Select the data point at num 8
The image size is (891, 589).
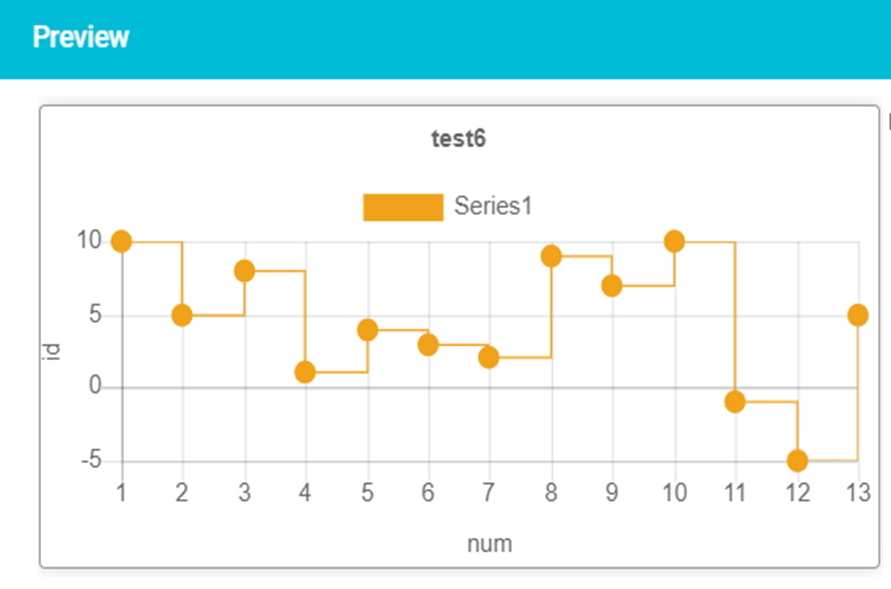[x=551, y=256]
